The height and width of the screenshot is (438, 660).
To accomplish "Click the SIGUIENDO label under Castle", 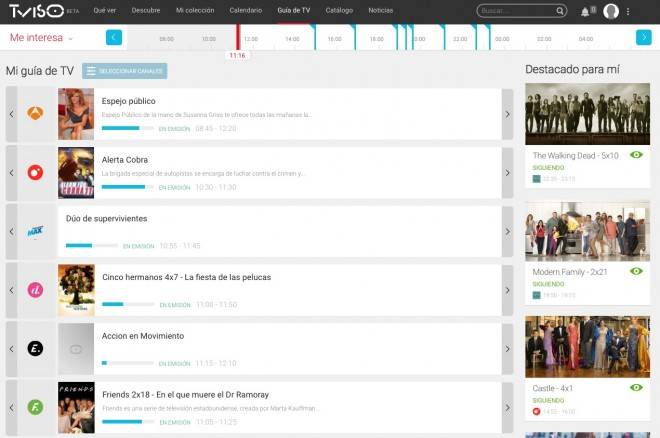I will click(548, 400).
